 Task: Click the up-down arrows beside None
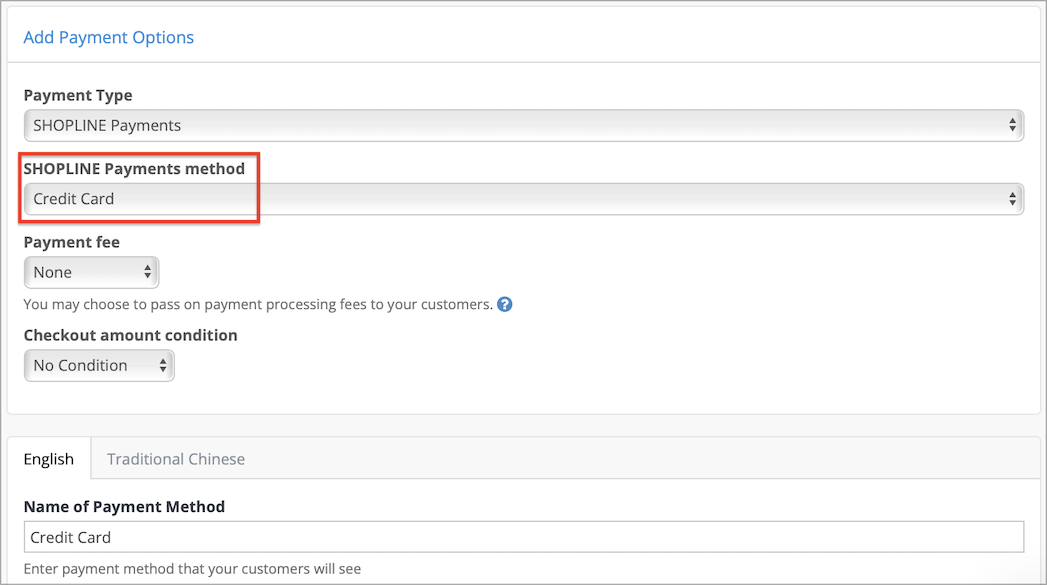point(148,272)
